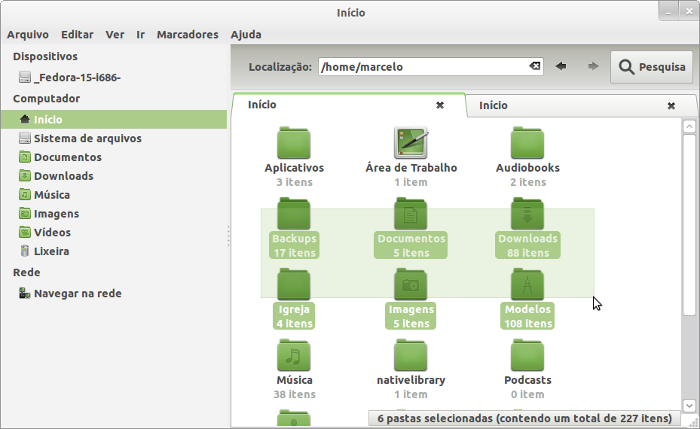The image size is (700, 429).
Task: Click the '2 itens' text under Audiobooks
Action: pos(528,182)
